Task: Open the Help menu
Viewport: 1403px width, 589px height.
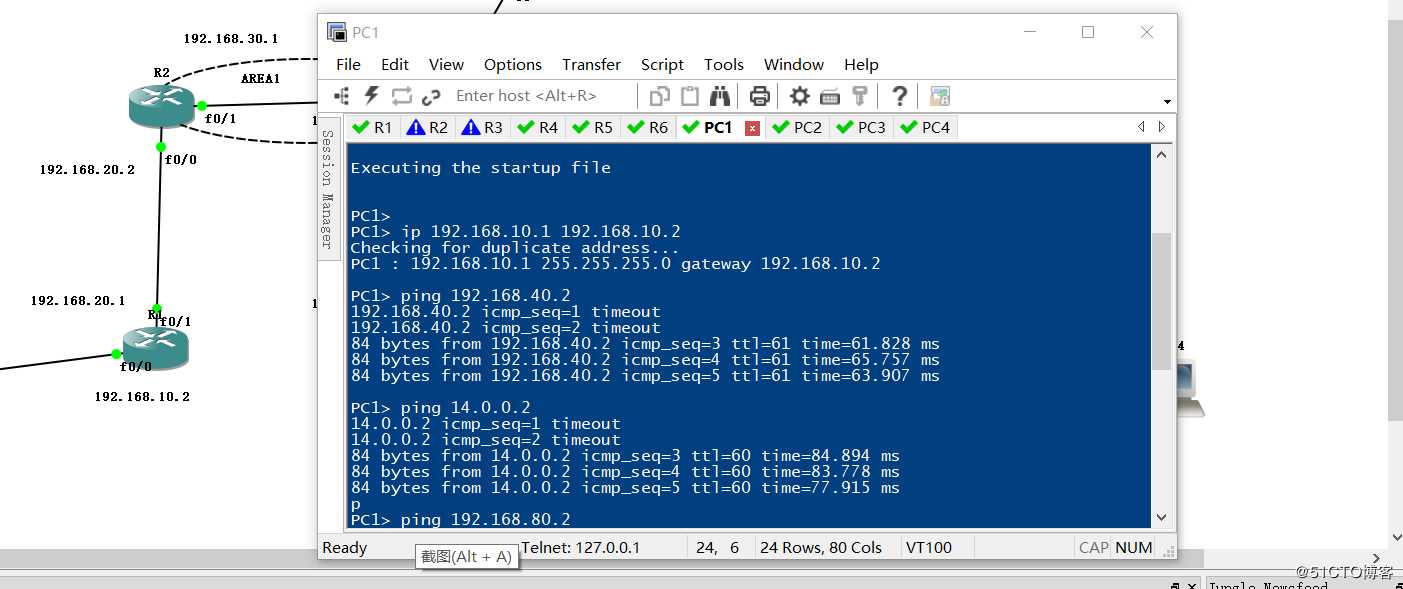Action: (861, 64)
